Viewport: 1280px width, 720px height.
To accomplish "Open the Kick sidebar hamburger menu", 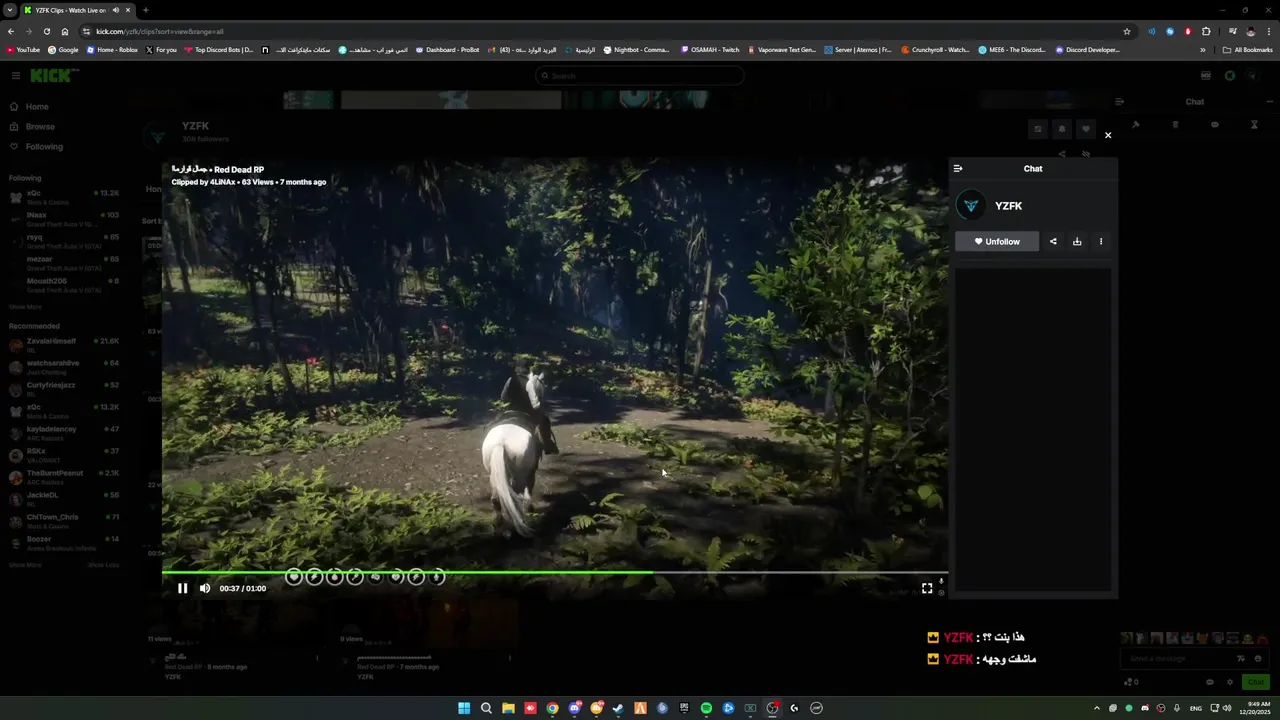I will [x=16, y=76].
